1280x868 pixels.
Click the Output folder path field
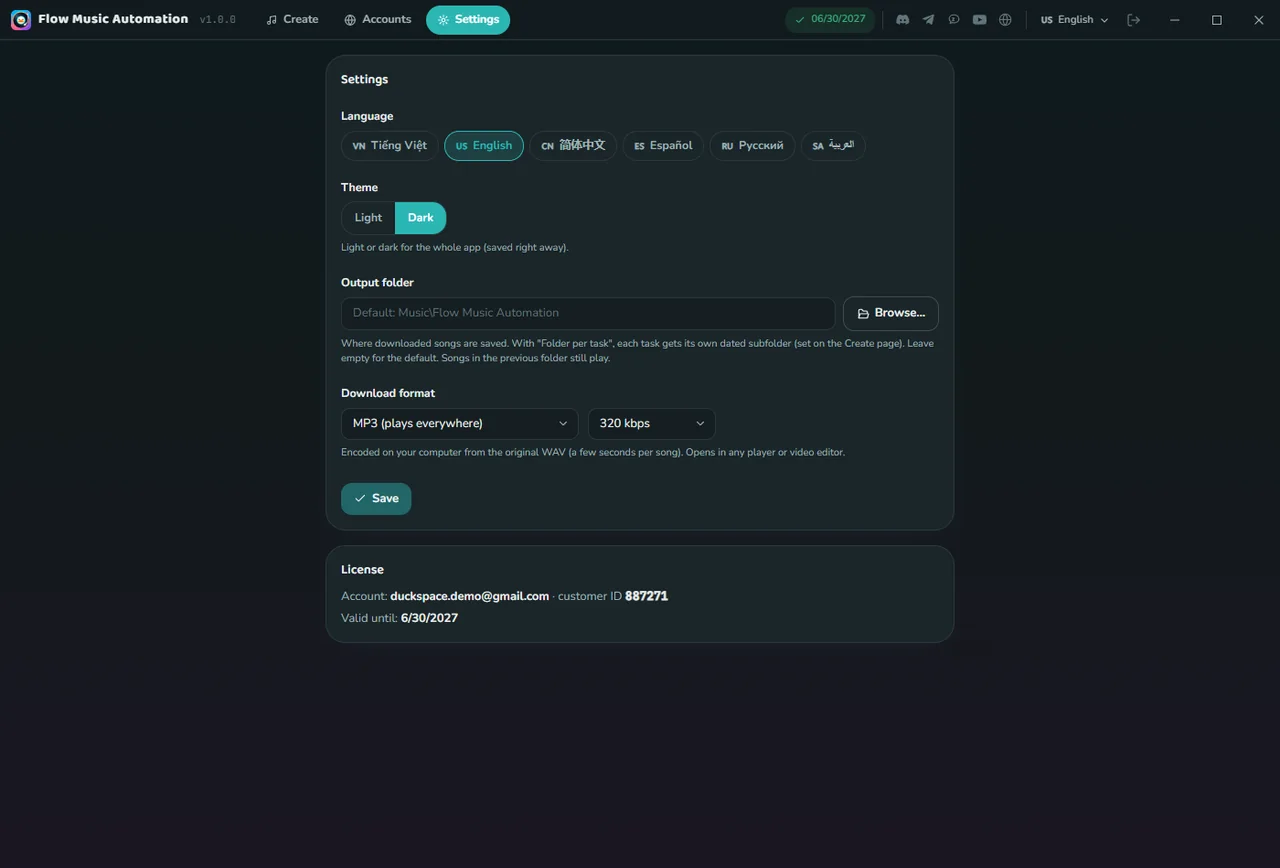click(588, 313)
